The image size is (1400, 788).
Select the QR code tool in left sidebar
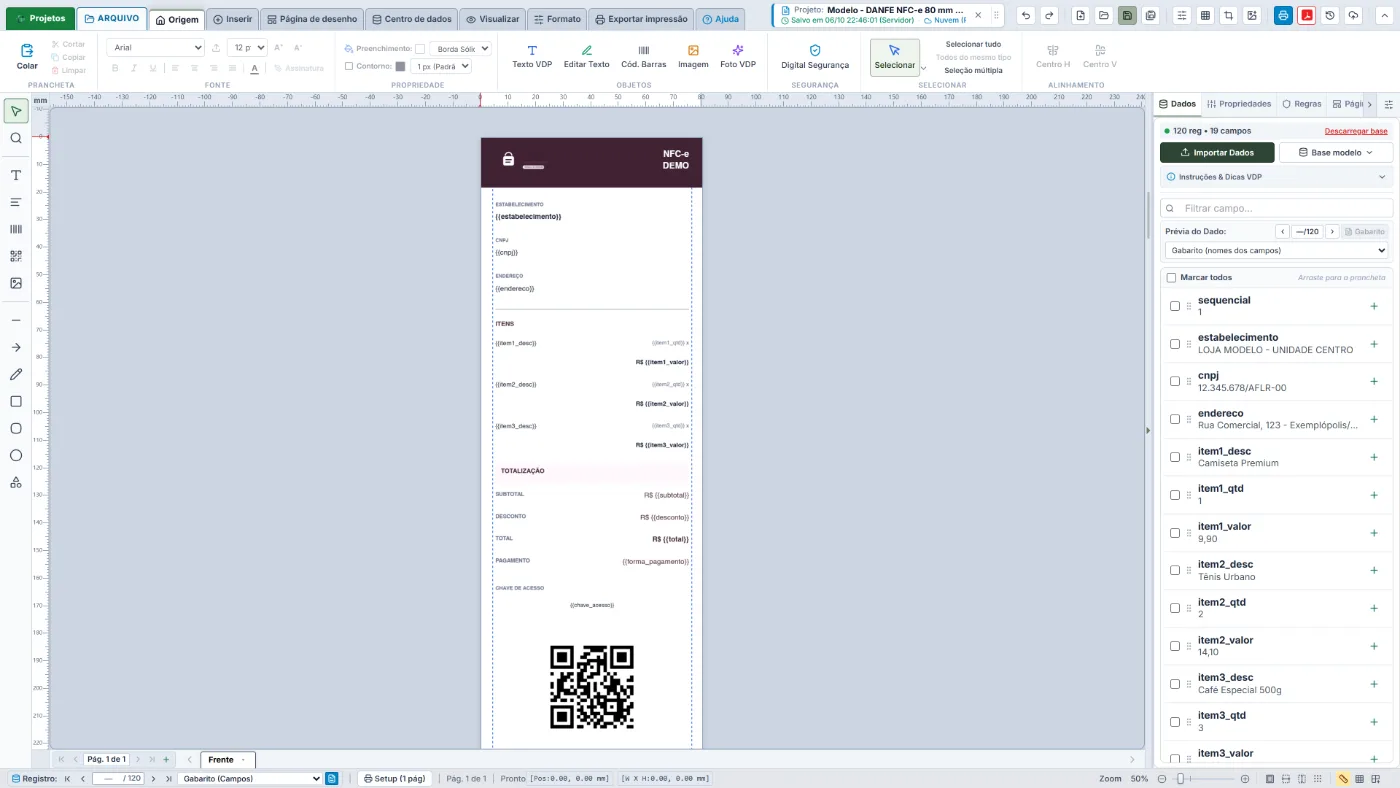(x=16, y=256)
